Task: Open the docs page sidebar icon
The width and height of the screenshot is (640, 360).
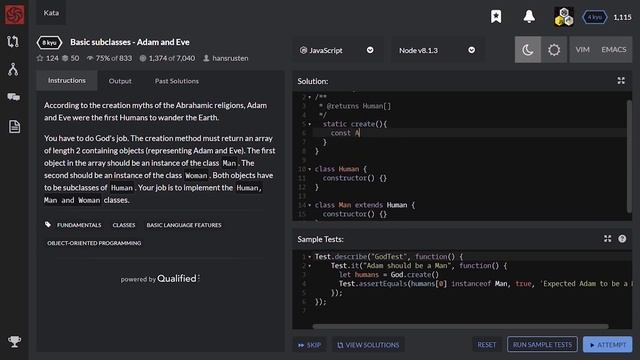Action: pos(14,127)
